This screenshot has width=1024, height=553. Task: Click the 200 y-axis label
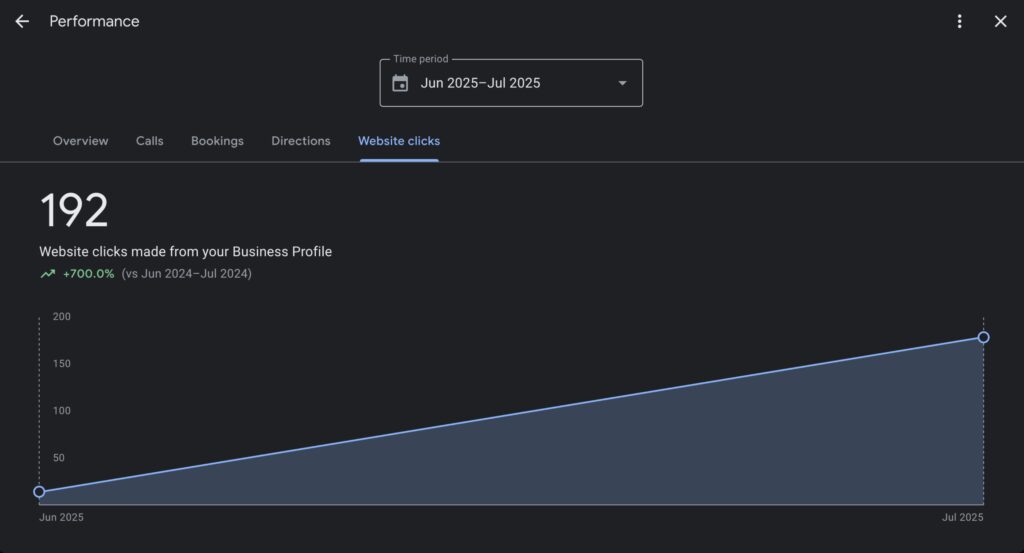click(x=61, y=317)
